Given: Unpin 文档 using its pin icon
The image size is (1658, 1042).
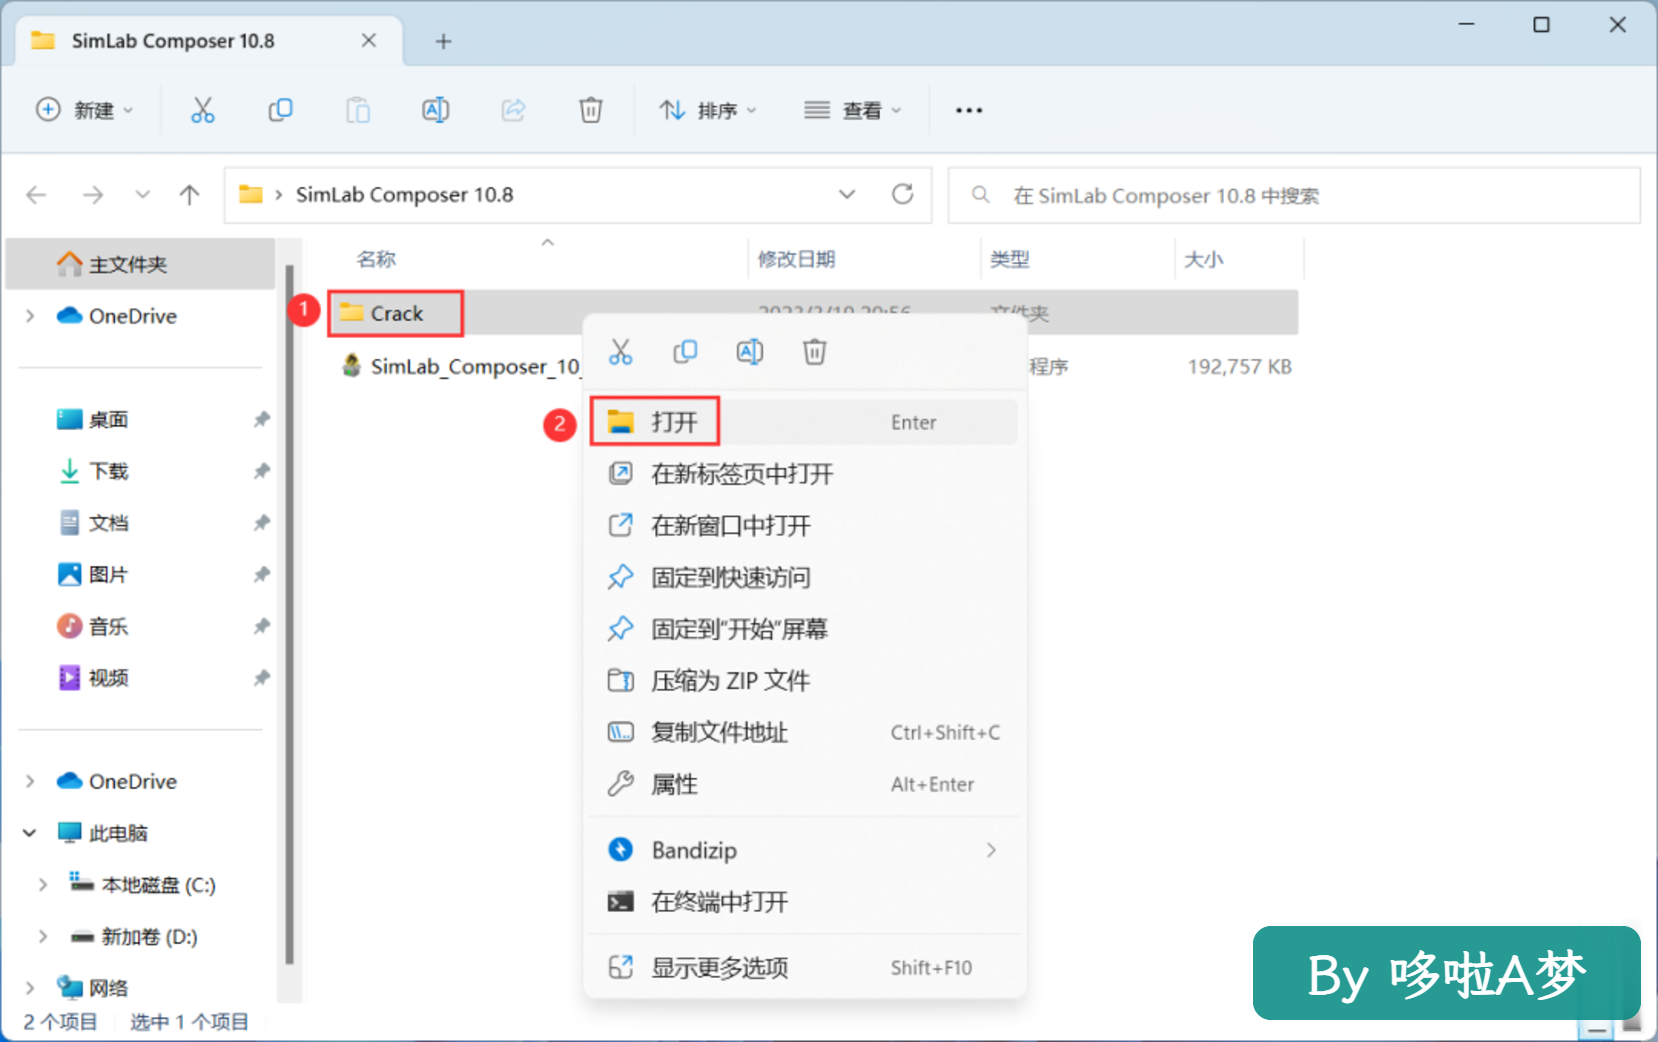Looking at the screenshot, I should [x=262, y=523].
